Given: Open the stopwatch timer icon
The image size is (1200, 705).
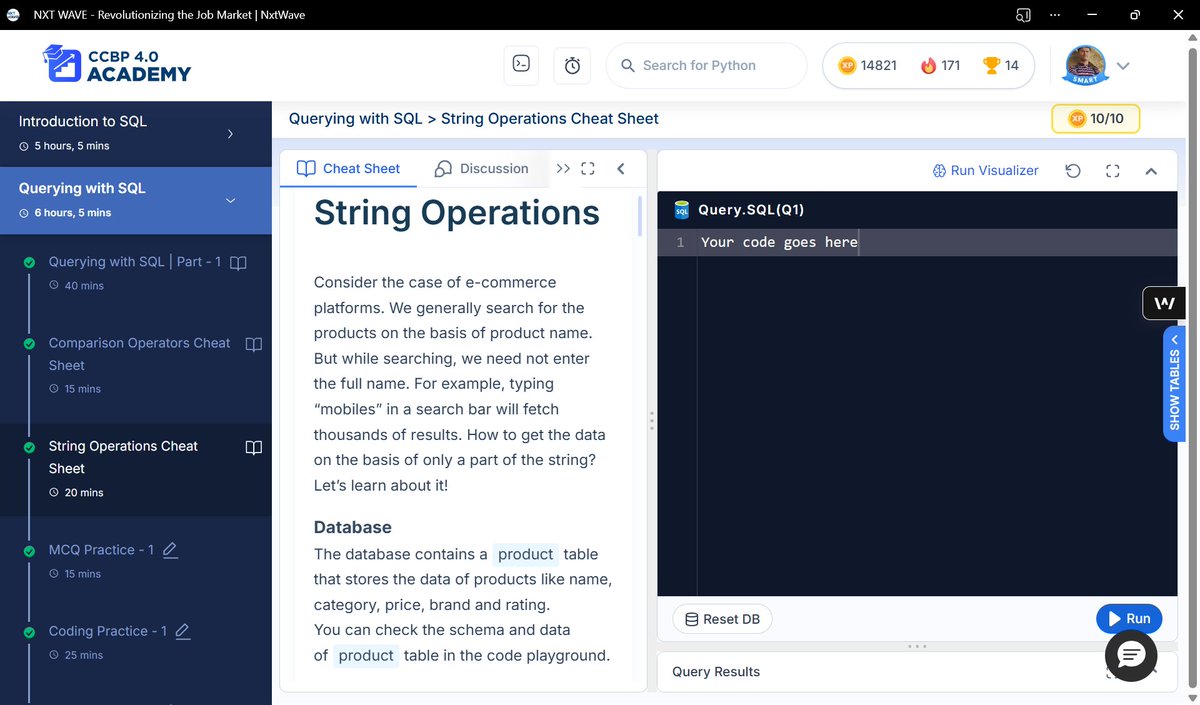Looking at the screenshot, I should (x=572, y=65).
